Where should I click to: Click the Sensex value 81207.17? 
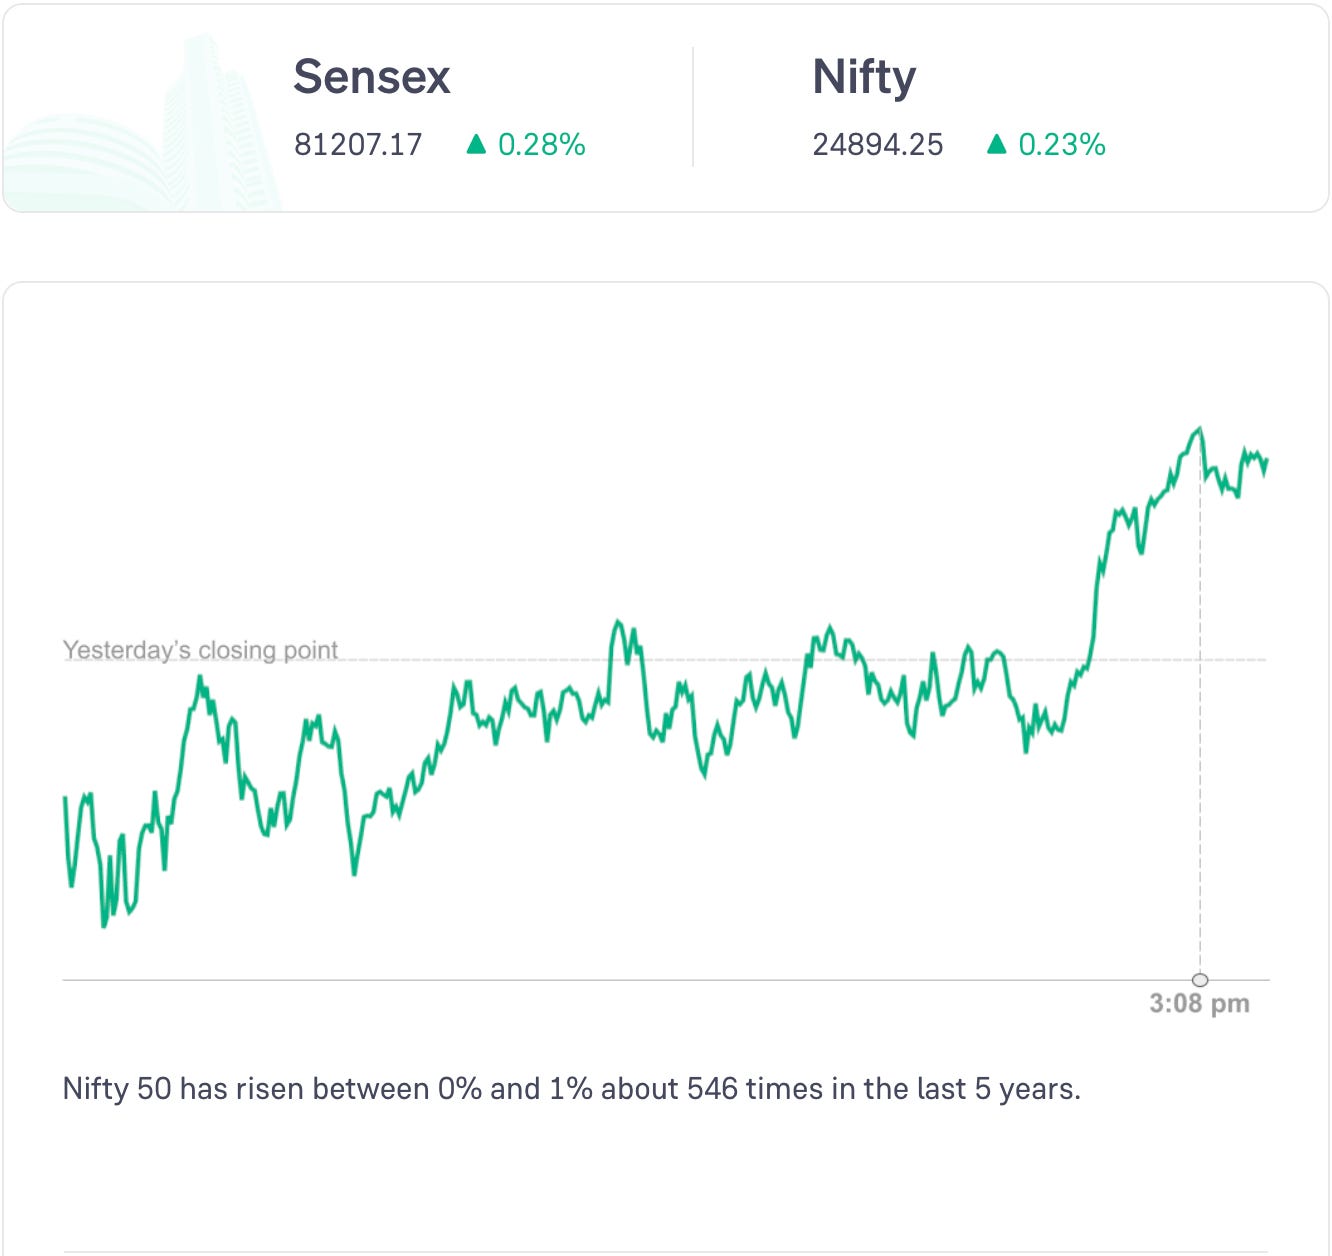[358, 145]
